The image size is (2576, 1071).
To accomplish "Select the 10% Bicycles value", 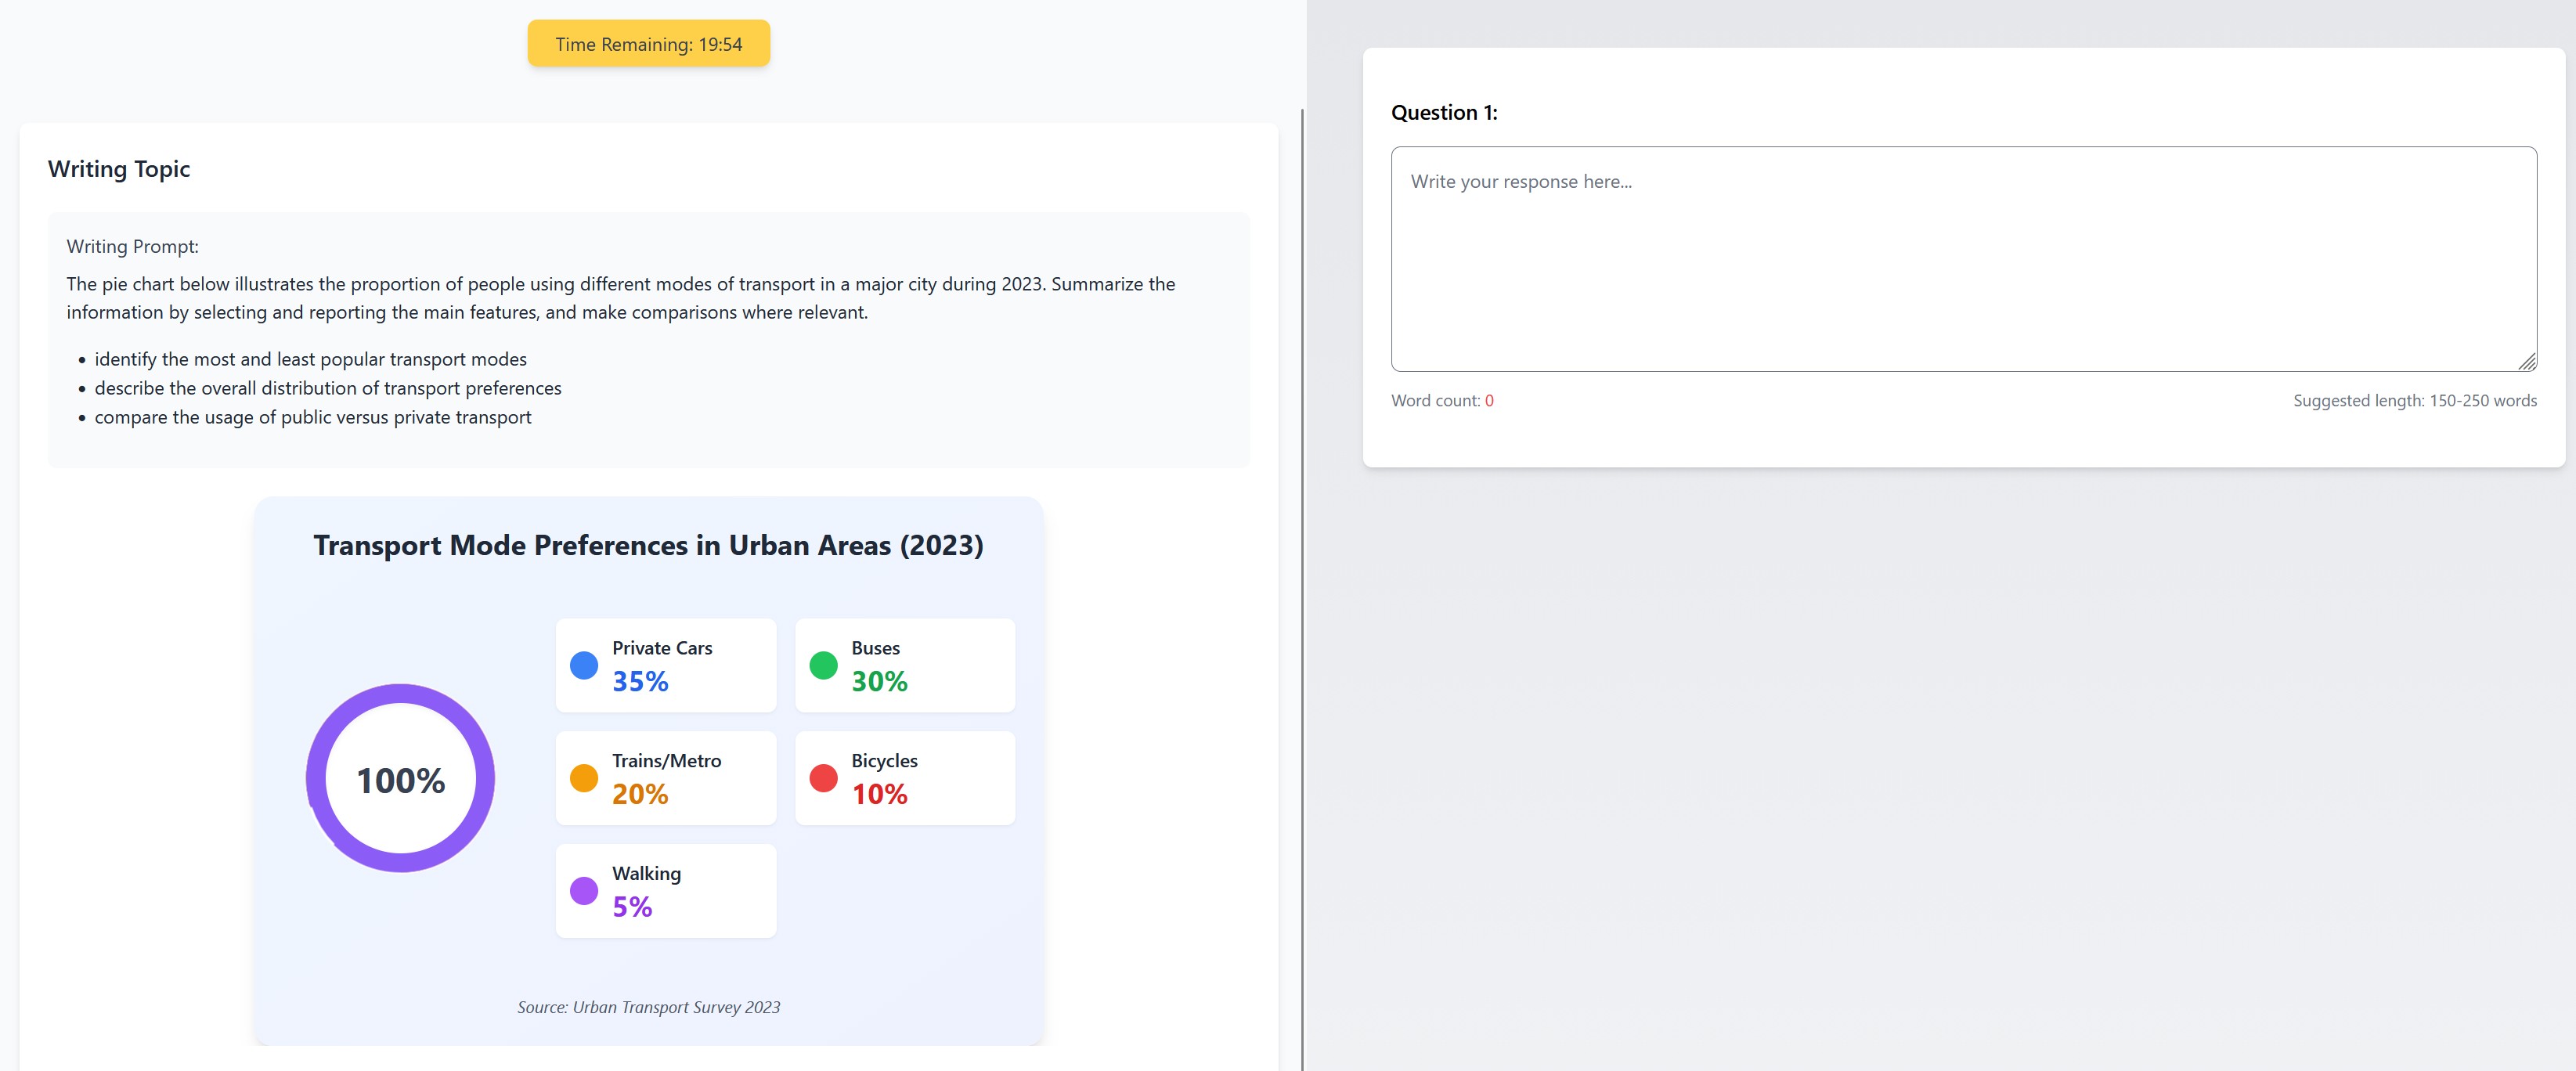I will click(x=879, y=794).
